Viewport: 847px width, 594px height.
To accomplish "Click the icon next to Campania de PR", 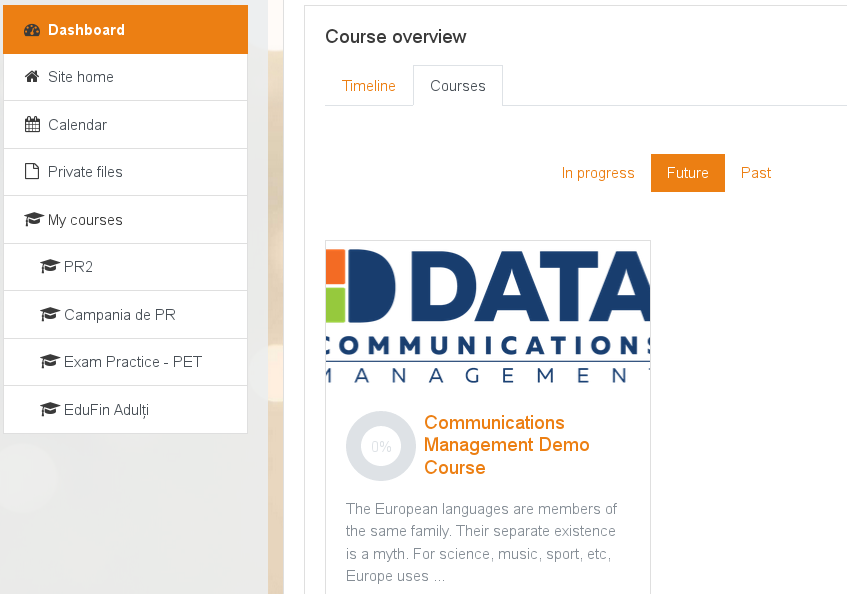I will click(x=48, y=314).
